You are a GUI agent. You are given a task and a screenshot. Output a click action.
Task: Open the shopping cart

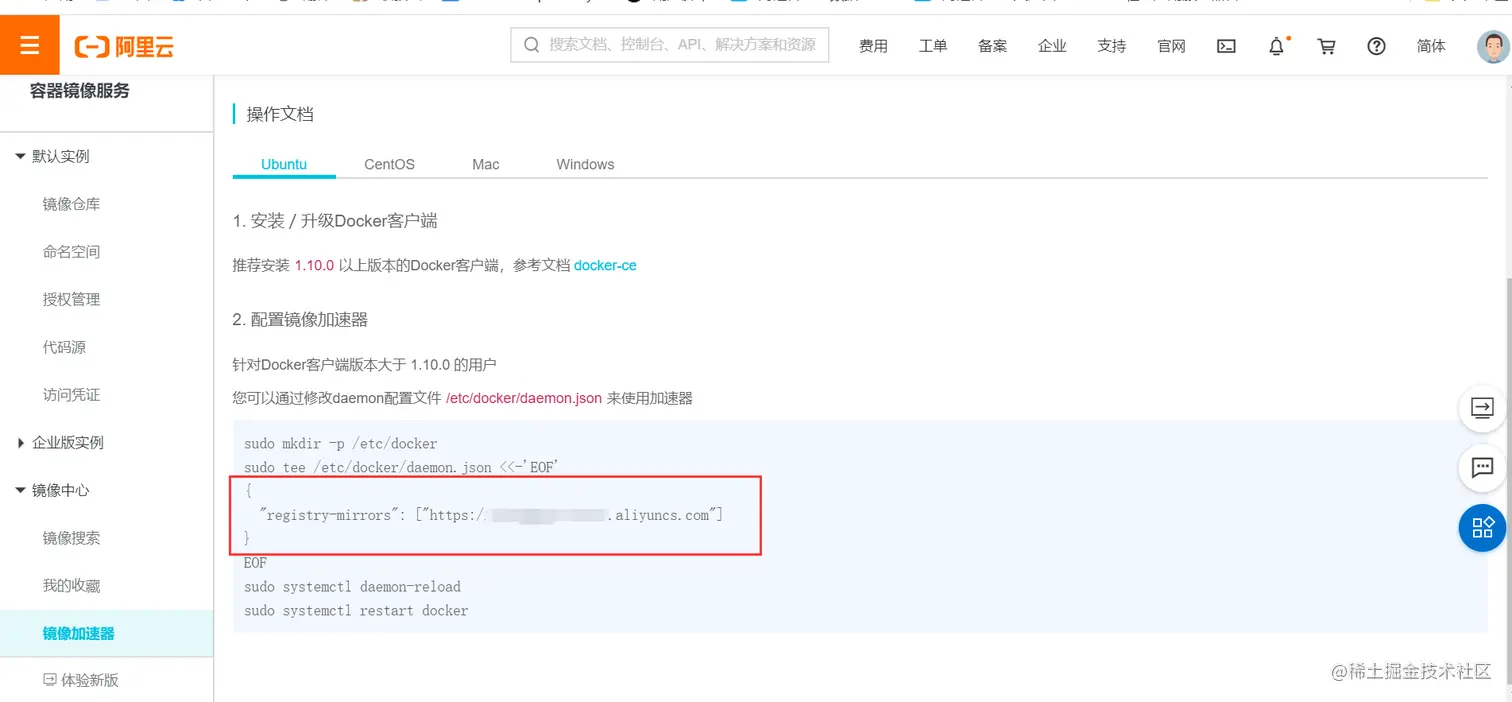point(1327,46)
